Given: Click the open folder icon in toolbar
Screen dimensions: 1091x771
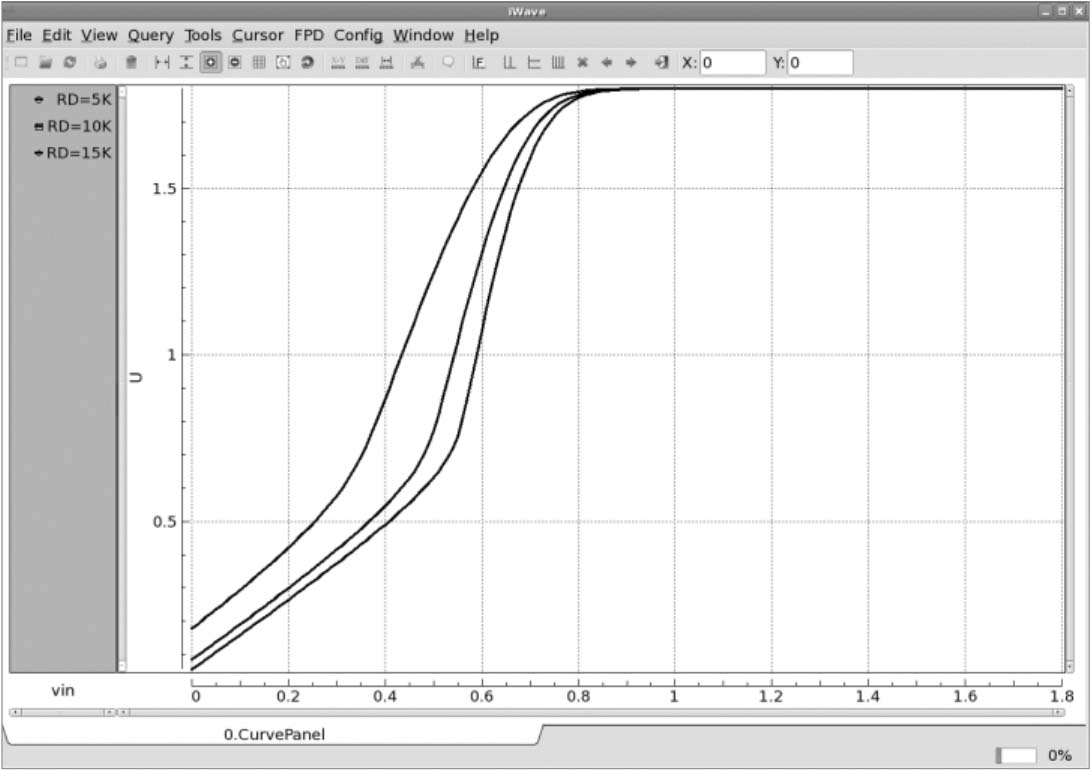Looking at the screenshot, I should point(45,63).
